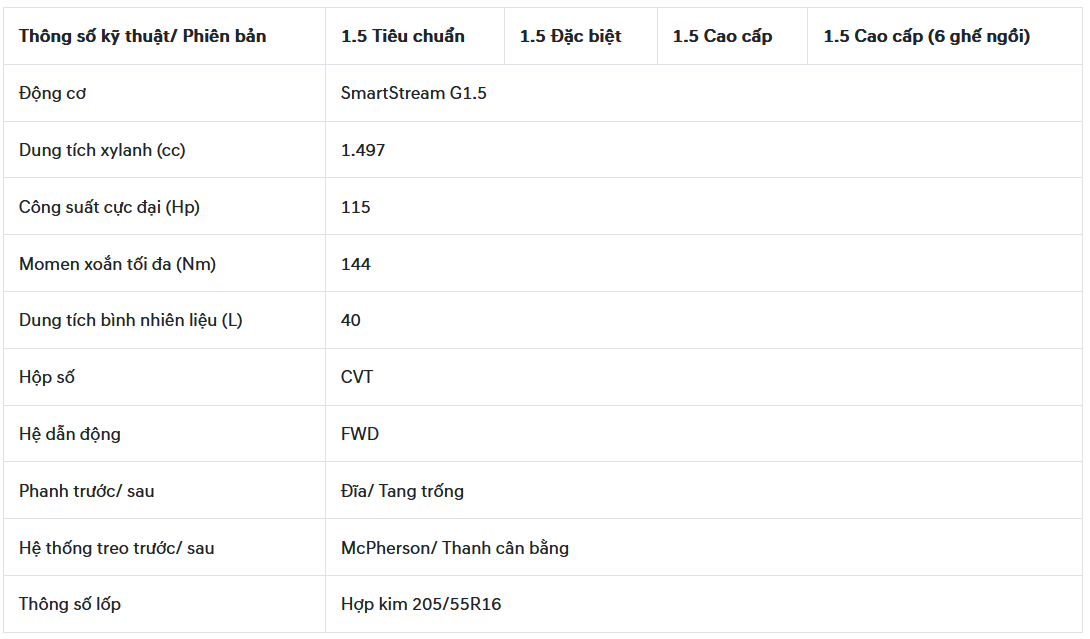Select 'Dung tích xylanh (cc)' label
This screenshot has height=639, width=1090.
click(x=102, y=150)
